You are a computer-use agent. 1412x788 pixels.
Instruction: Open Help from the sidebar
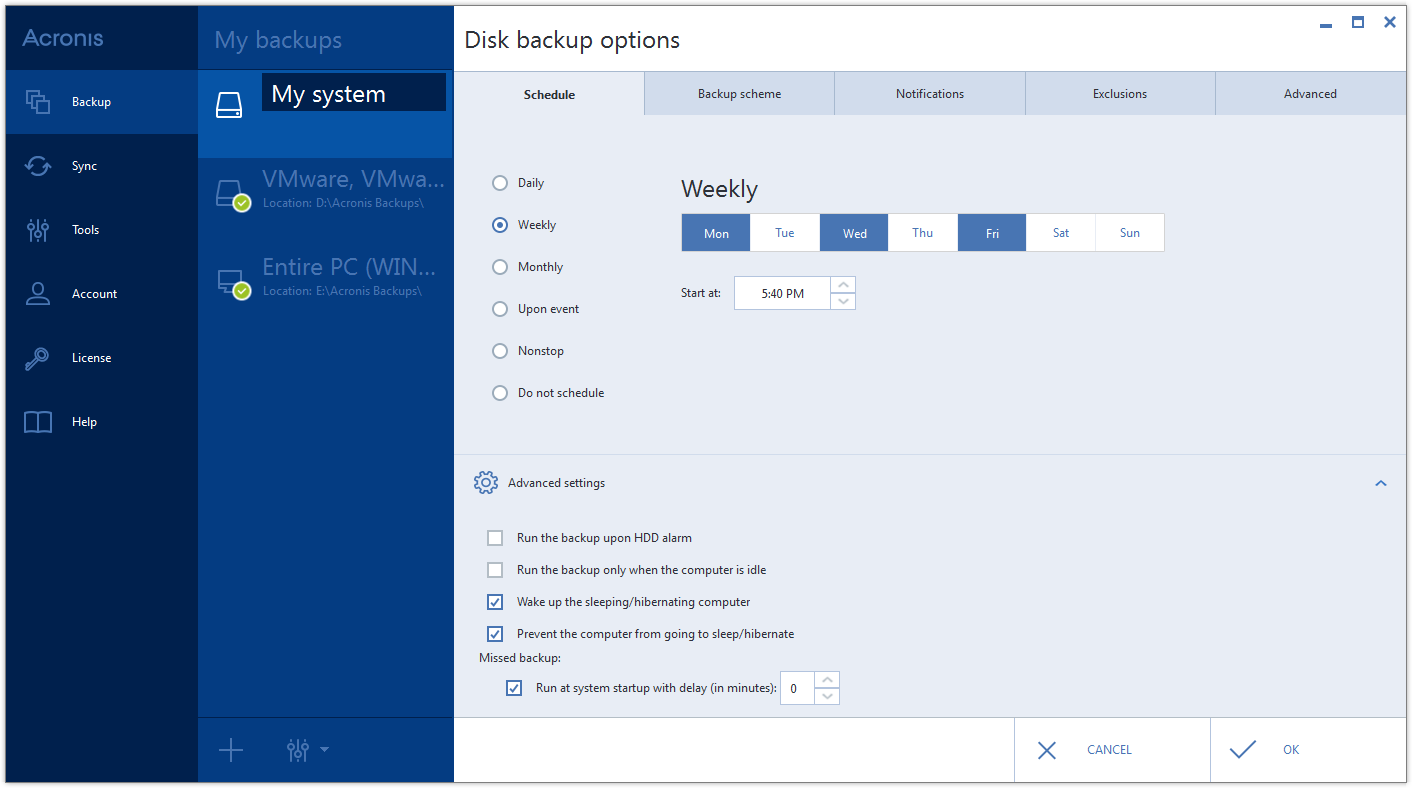[x=37, y=421]
